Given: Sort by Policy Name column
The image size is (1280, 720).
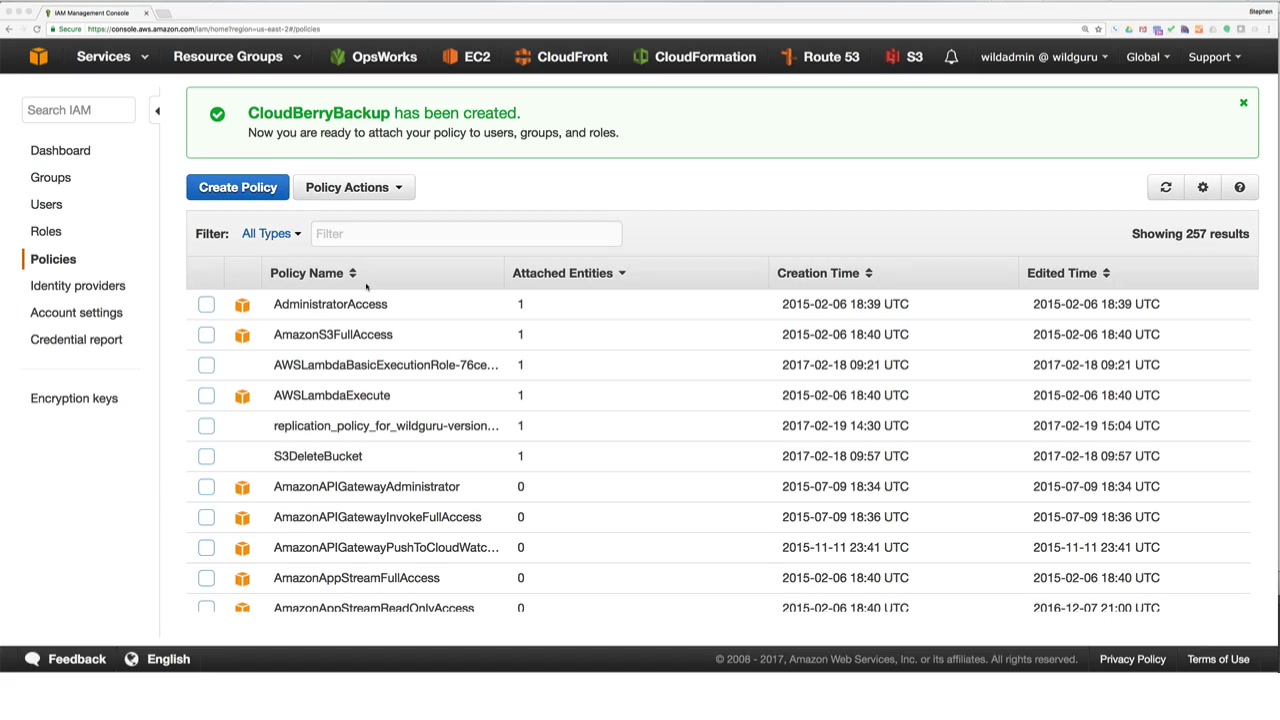Looking at the screenshot, I should click(x=313, y=273).
